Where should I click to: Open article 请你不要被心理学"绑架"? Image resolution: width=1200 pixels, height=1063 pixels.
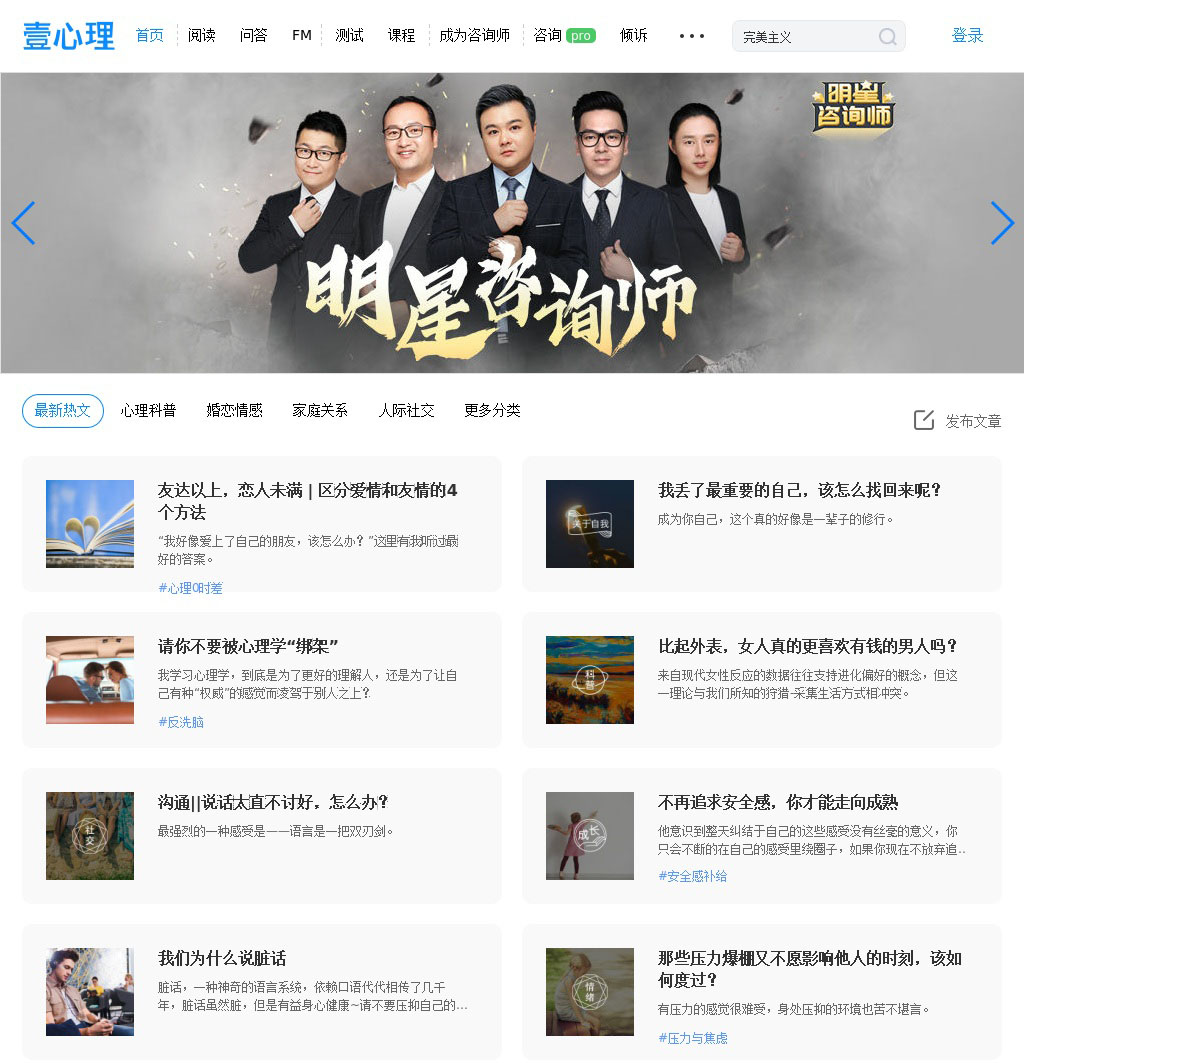(249, 646)
